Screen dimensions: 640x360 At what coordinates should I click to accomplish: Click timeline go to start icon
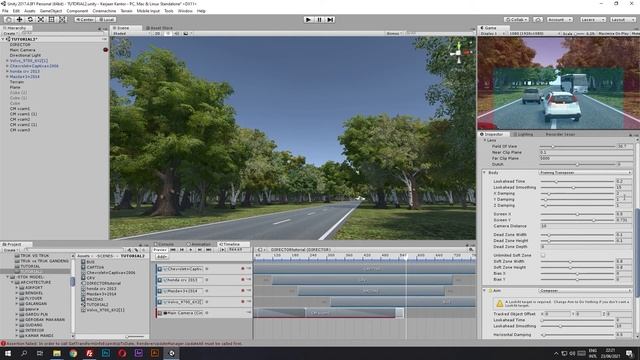pyautogui.click(x=173, y=249)
